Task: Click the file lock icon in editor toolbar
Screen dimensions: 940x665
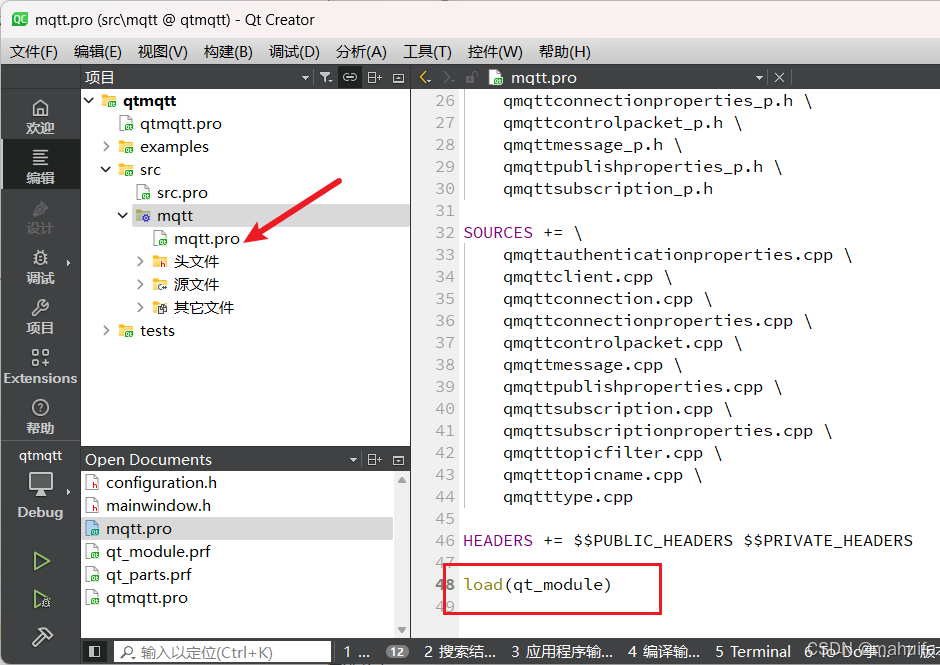Action: [472, 77]
